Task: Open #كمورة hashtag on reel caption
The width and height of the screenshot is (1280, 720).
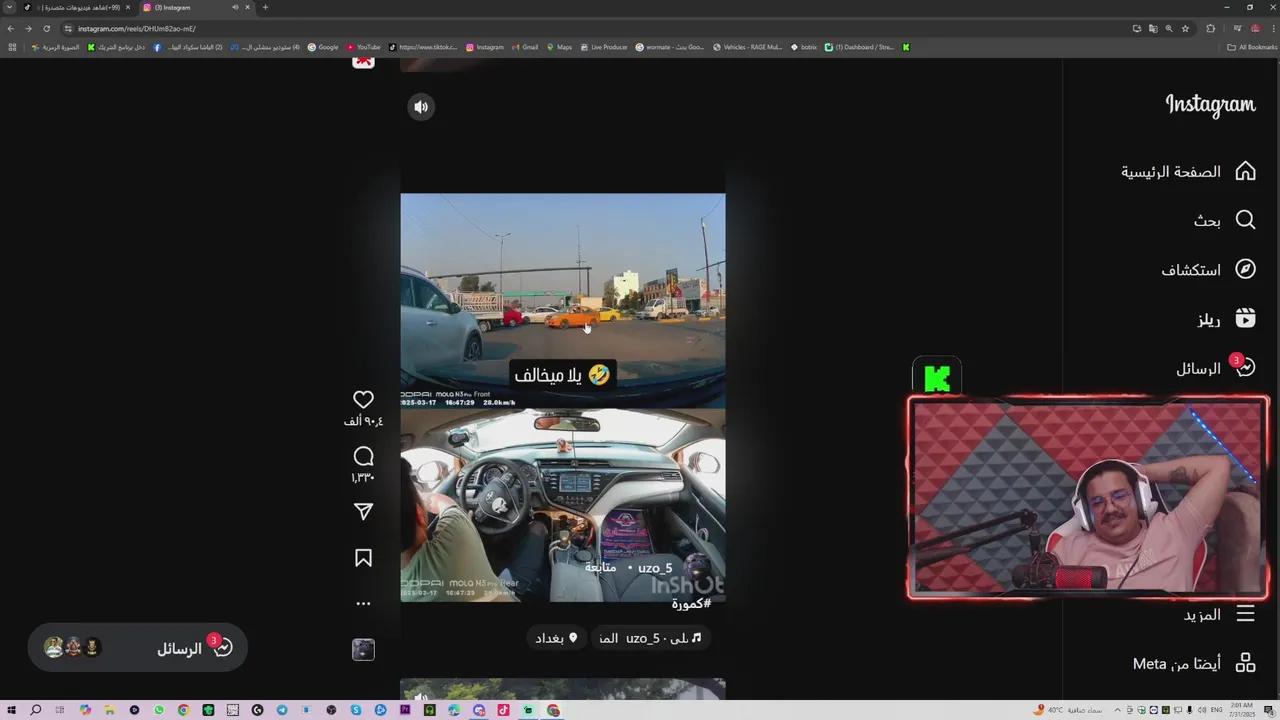Action: tap(691, 604)
